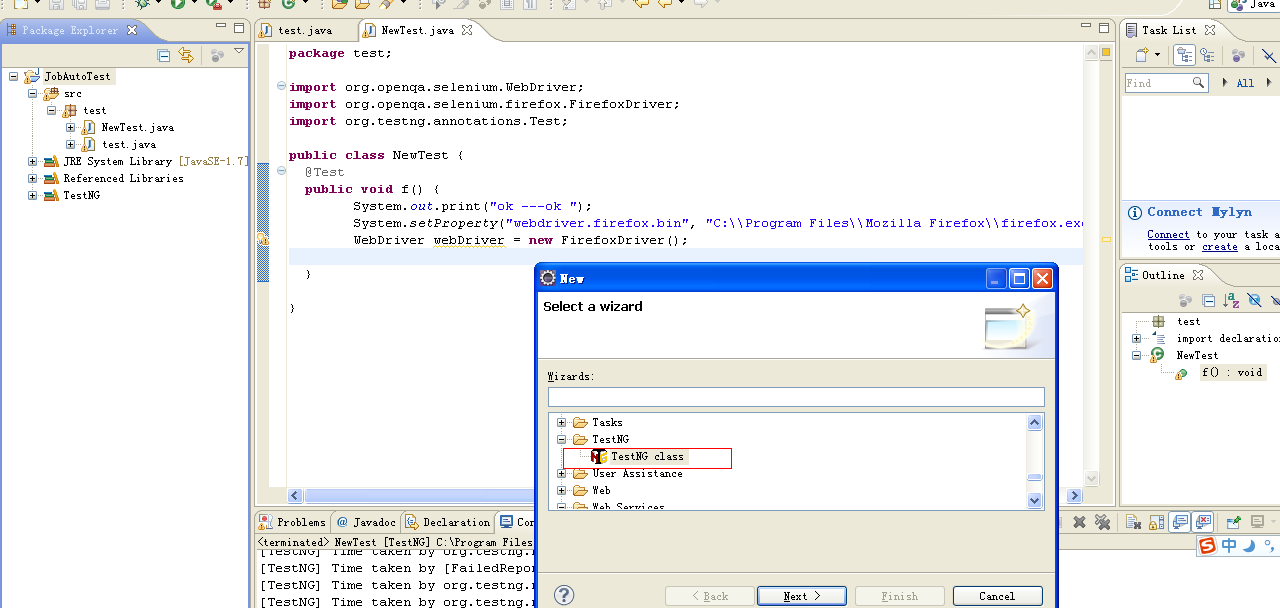Expand the Referenced Libraries node
The width and height of the screenshot is (1280, 608).
33,178
